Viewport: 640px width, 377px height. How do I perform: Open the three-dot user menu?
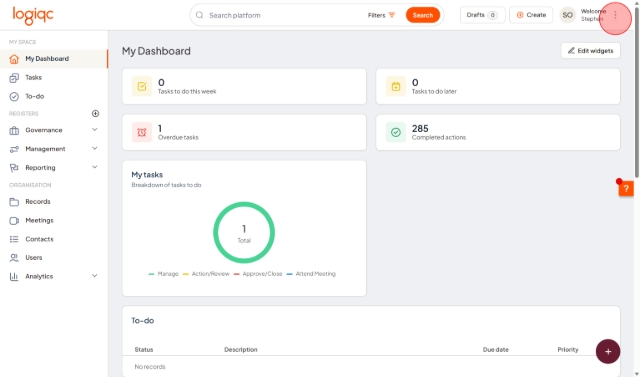[x=615, y=16]
